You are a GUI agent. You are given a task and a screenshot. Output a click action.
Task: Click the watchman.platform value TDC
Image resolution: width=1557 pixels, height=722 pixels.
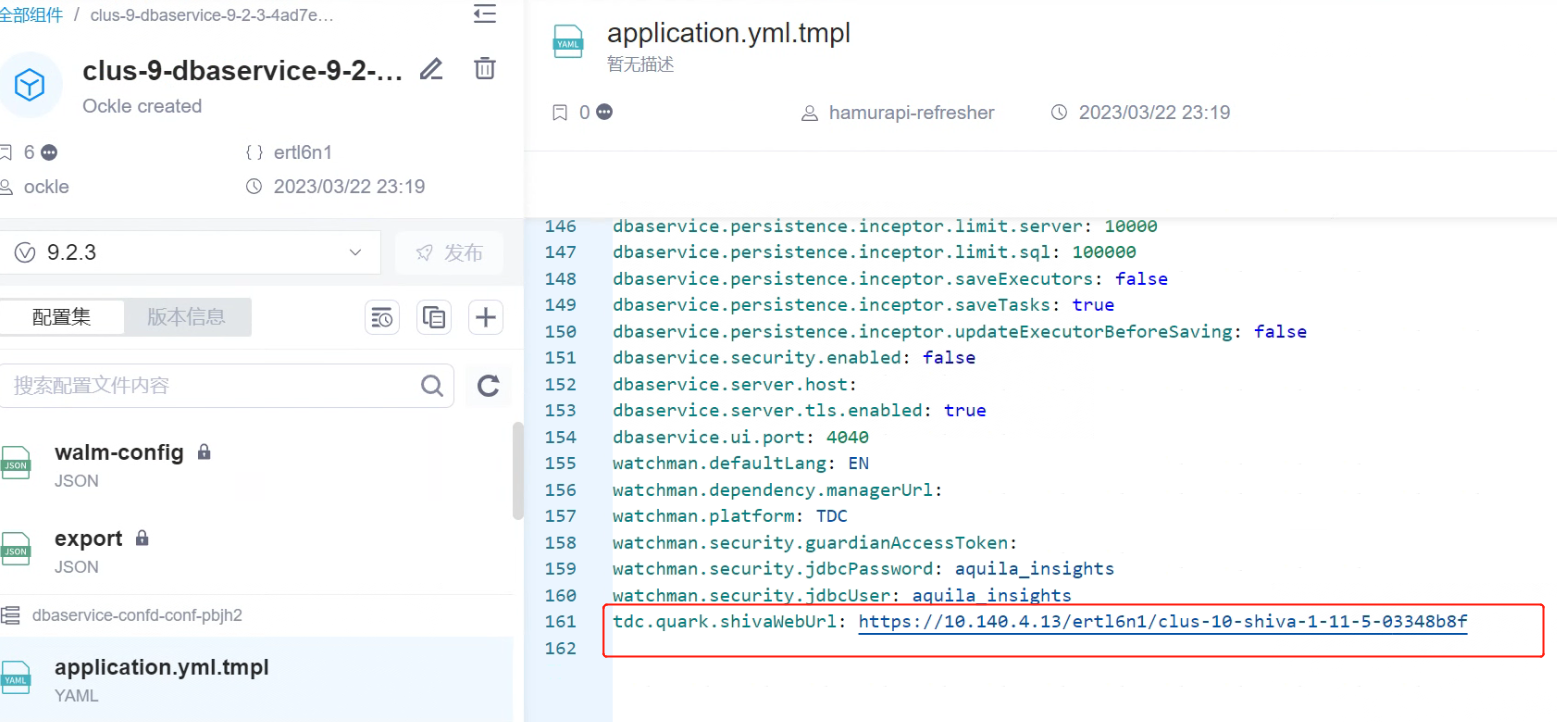pos(831,516)
